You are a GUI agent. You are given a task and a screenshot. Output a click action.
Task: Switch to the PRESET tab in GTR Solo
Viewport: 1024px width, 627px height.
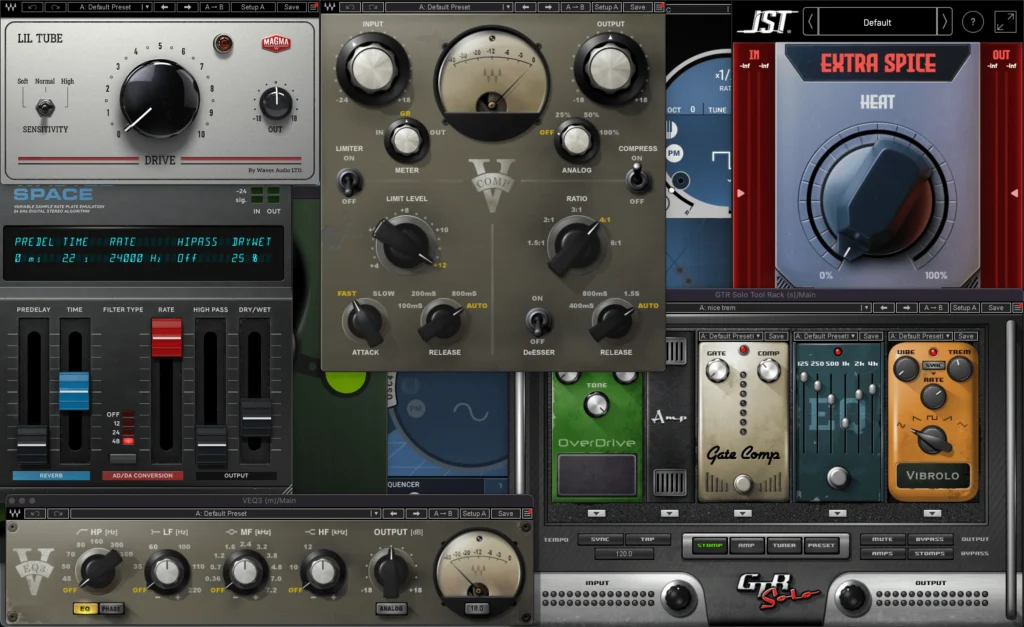tap(821, 545)
